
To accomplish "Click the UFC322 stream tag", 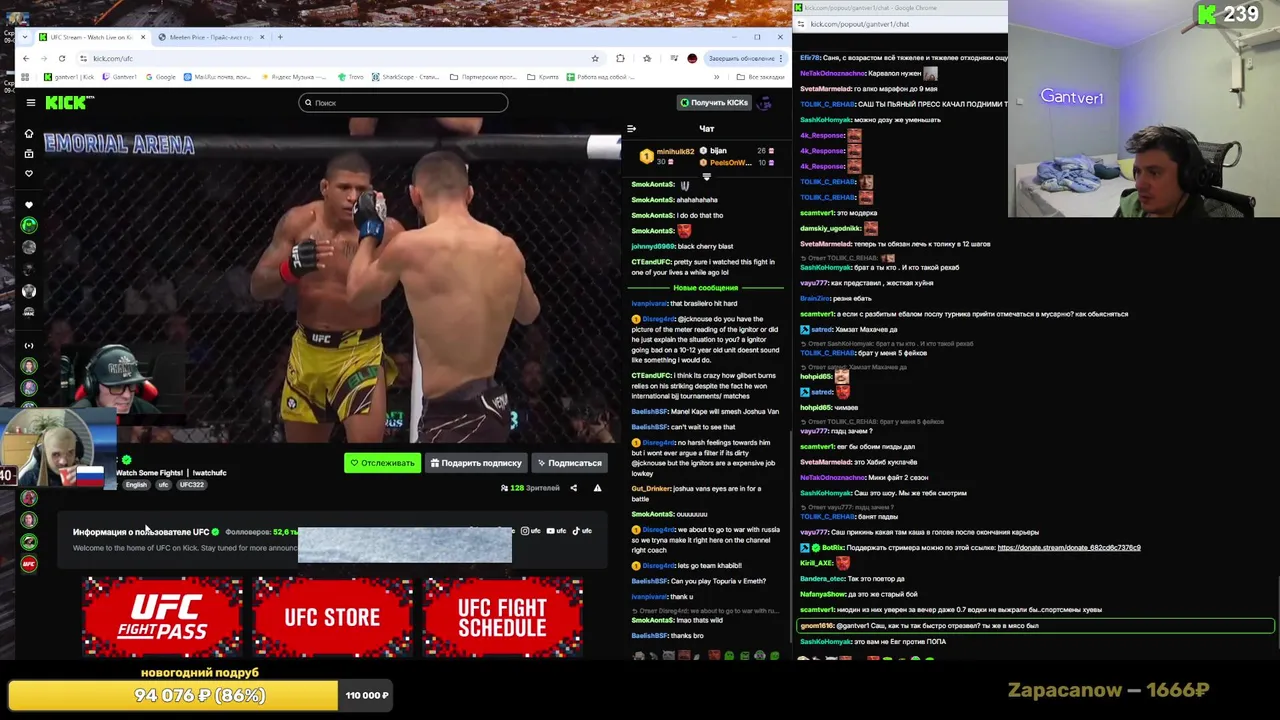I will (191, 485).
